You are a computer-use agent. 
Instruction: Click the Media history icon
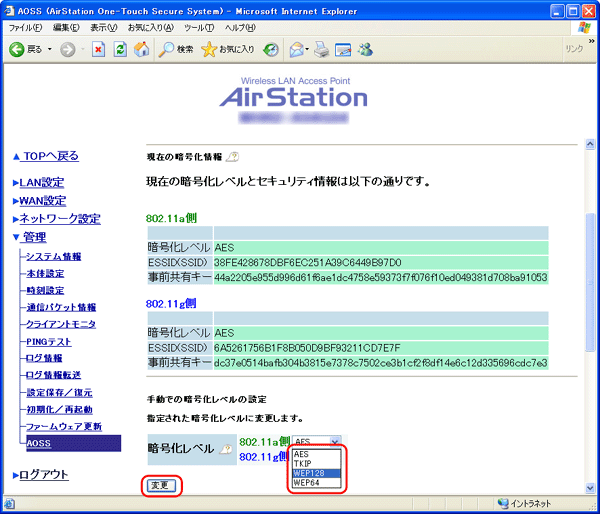271,49
